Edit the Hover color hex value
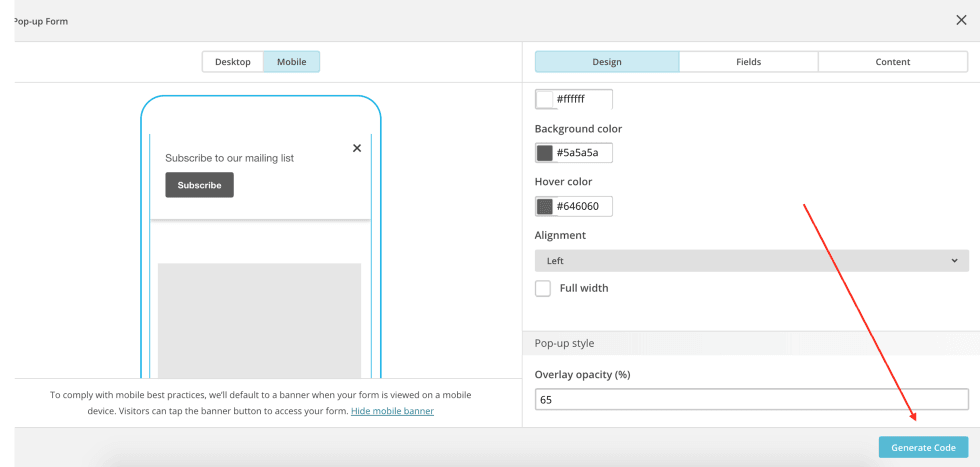 pyautogui.click(x=582, y=207)
